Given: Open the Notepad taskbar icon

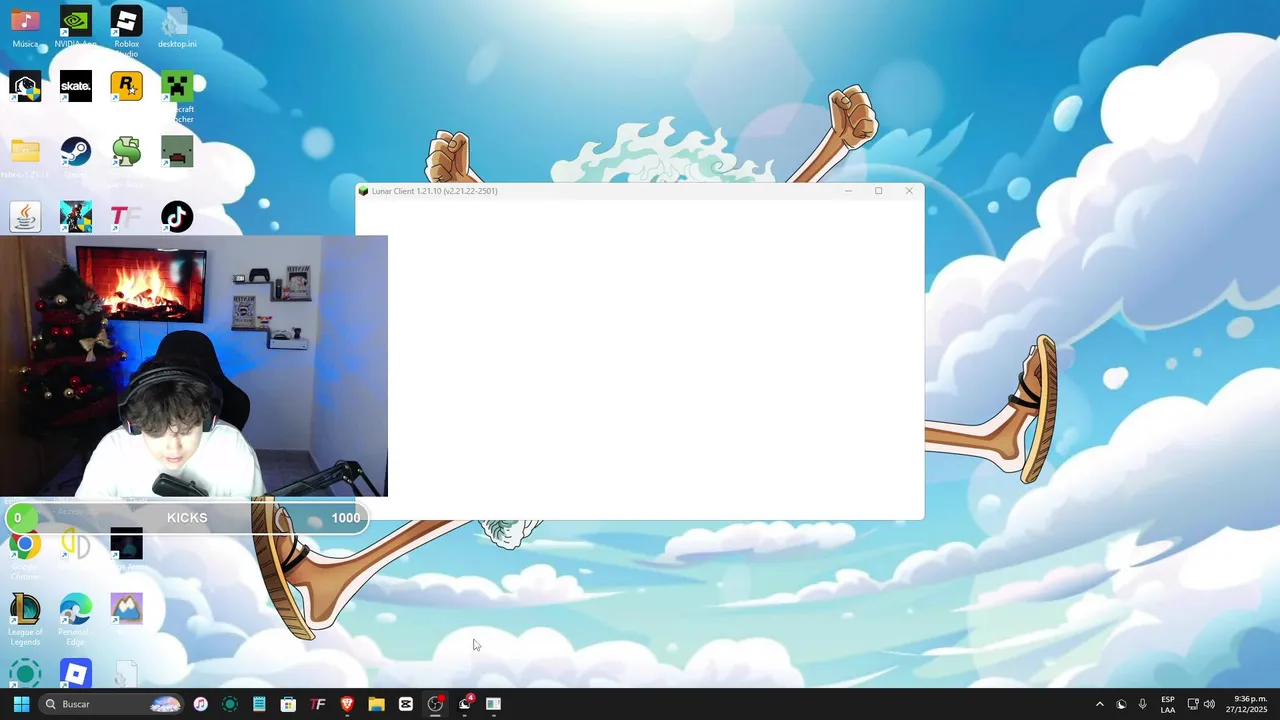Looking at the screenshot, I should (x=259, y=704).
